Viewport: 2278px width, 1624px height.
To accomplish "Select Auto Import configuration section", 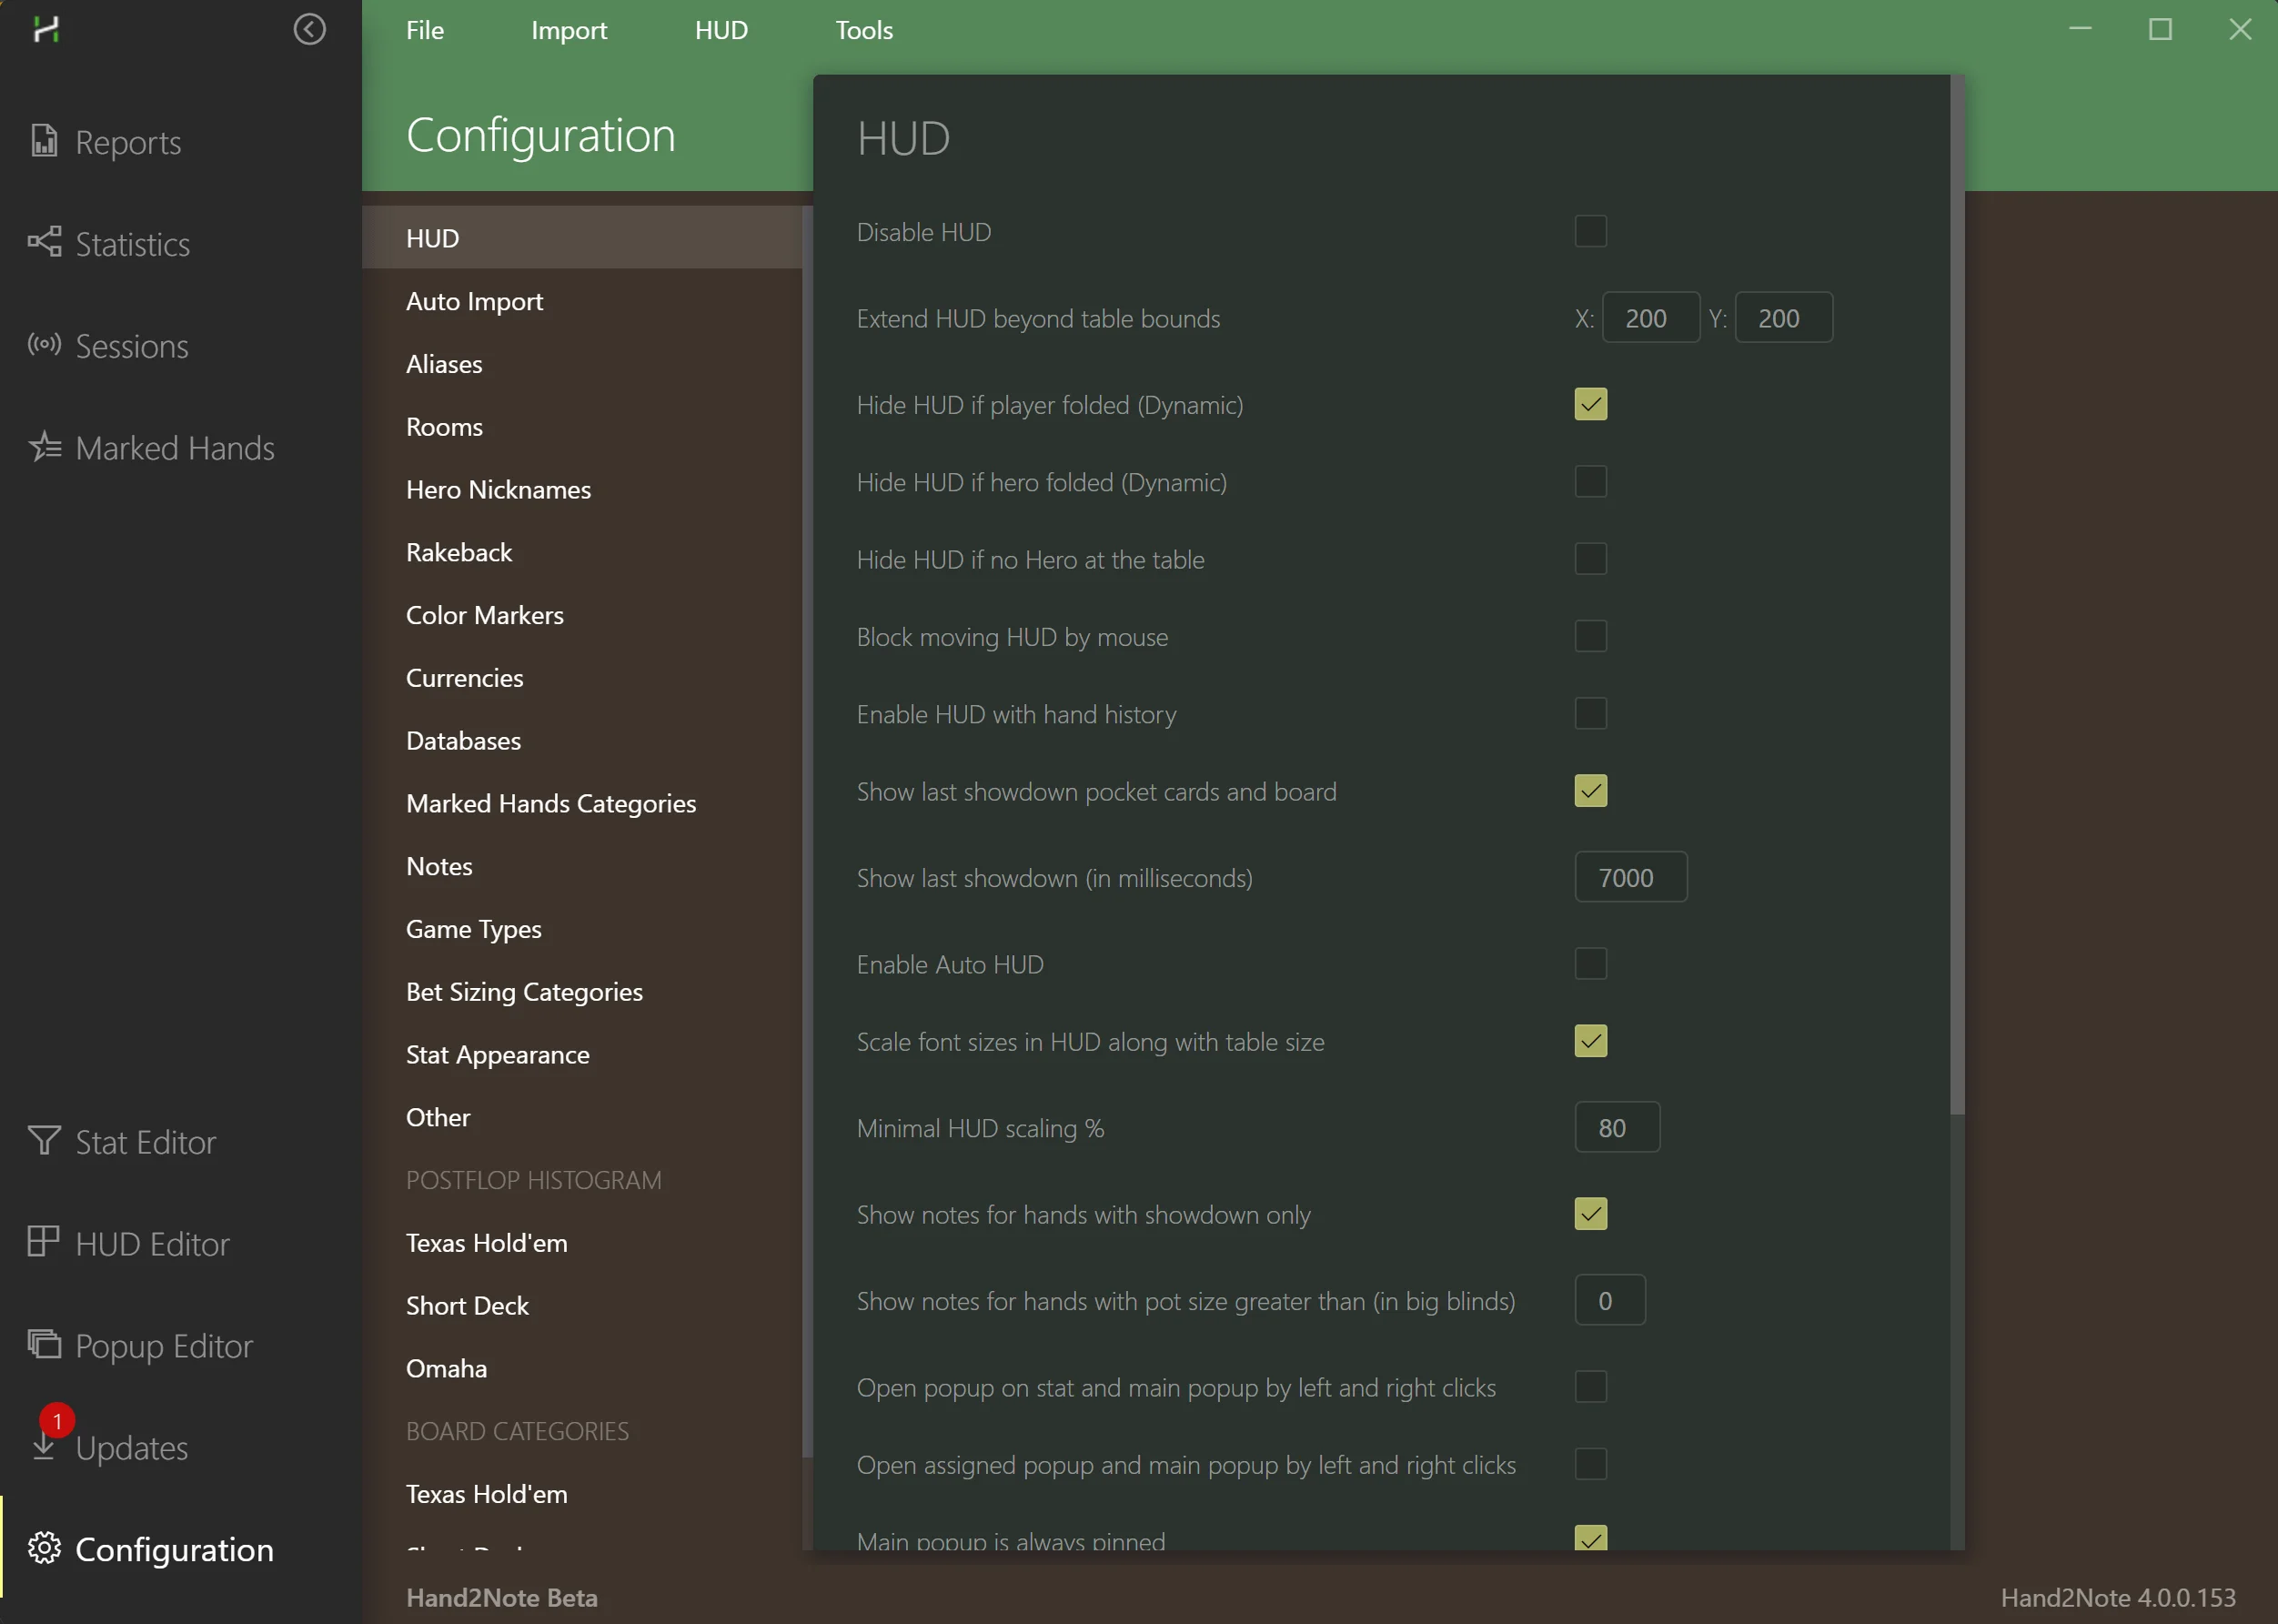I will tap(474, 301).
